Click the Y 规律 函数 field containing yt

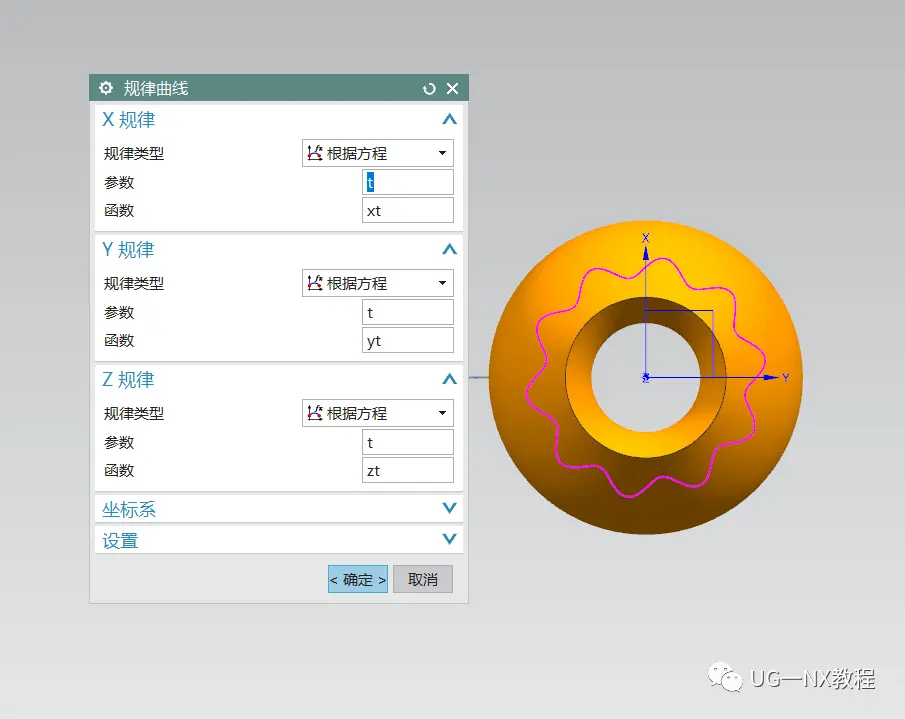(408, 340)
